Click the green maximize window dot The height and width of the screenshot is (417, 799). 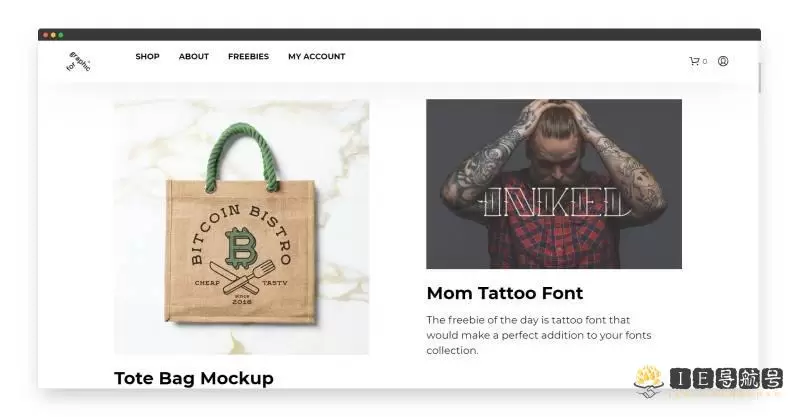61,35
